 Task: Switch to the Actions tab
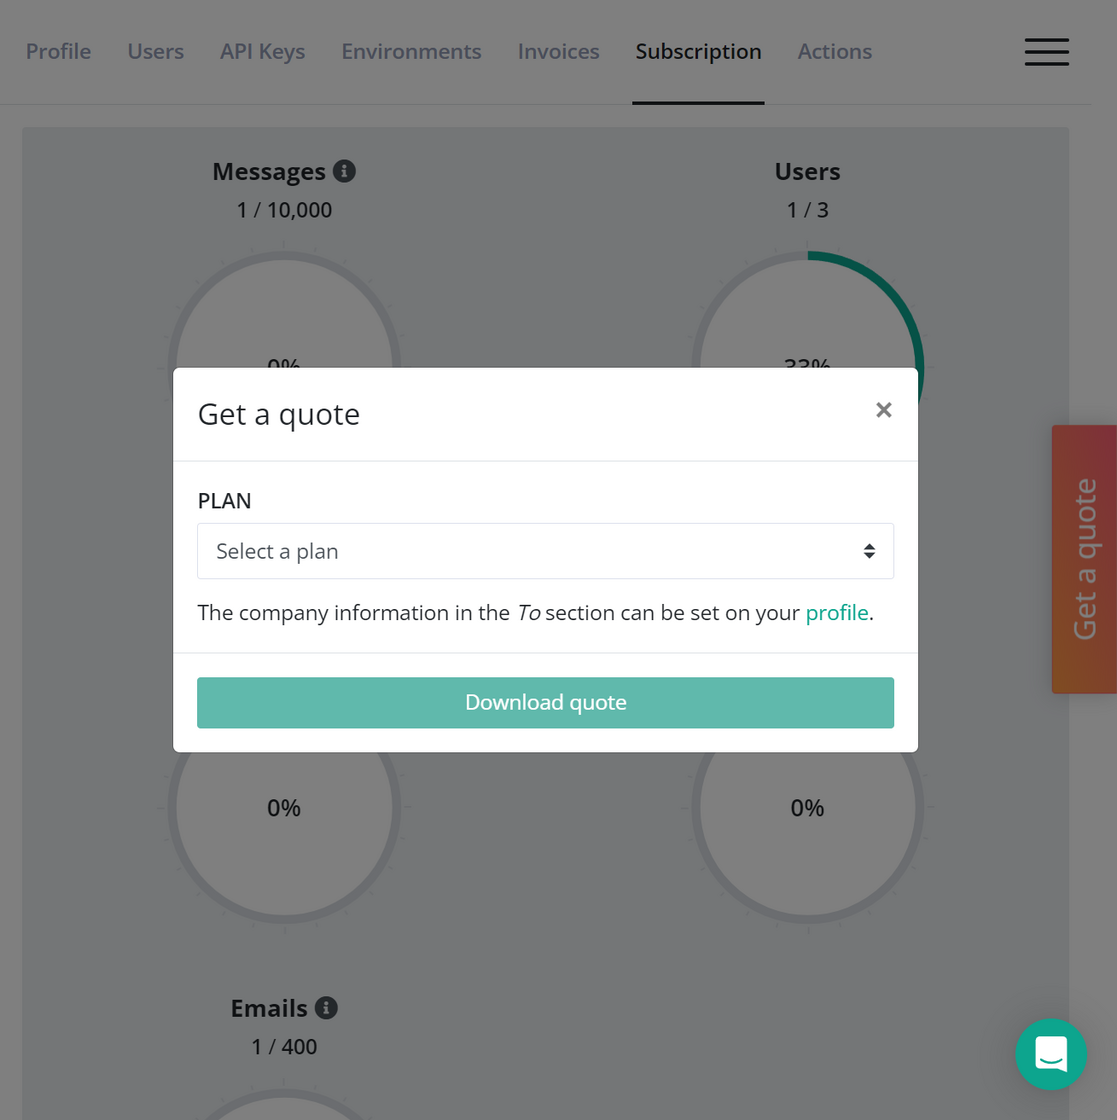coord(835,51)
